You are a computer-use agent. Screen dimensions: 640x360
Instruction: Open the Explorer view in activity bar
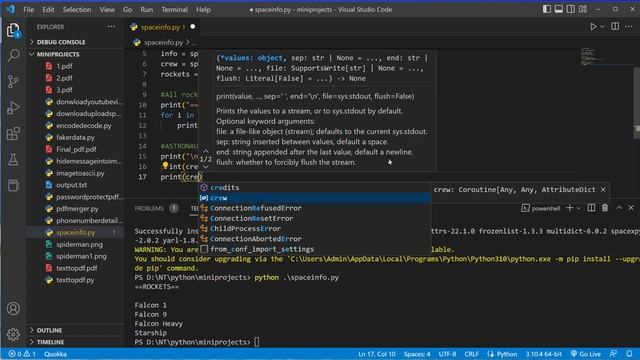click(13, 30)
